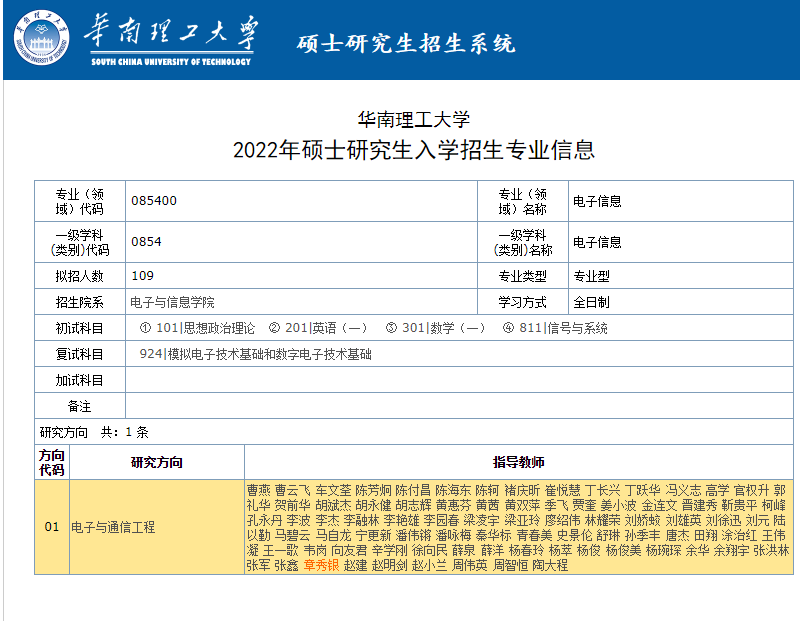Click advisor name 金连文
This screenshot has width=800, height=621.
[659, 505]
